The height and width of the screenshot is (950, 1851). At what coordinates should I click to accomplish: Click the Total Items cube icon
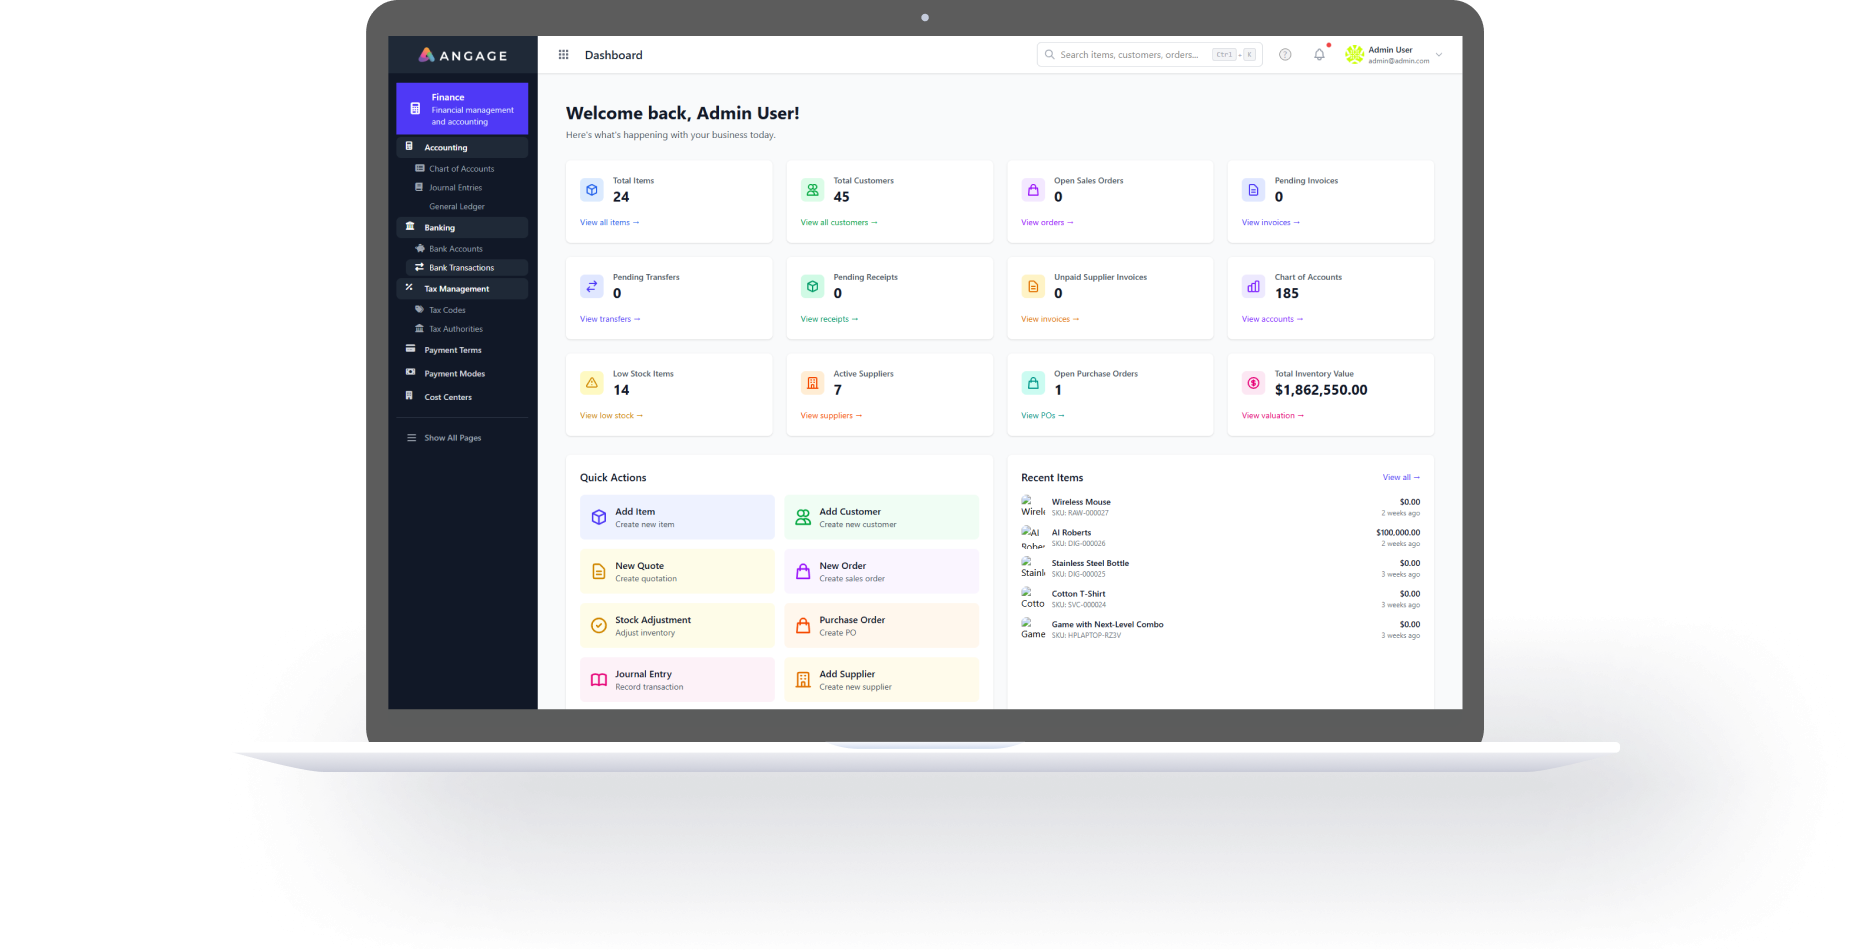click(592, 190)
